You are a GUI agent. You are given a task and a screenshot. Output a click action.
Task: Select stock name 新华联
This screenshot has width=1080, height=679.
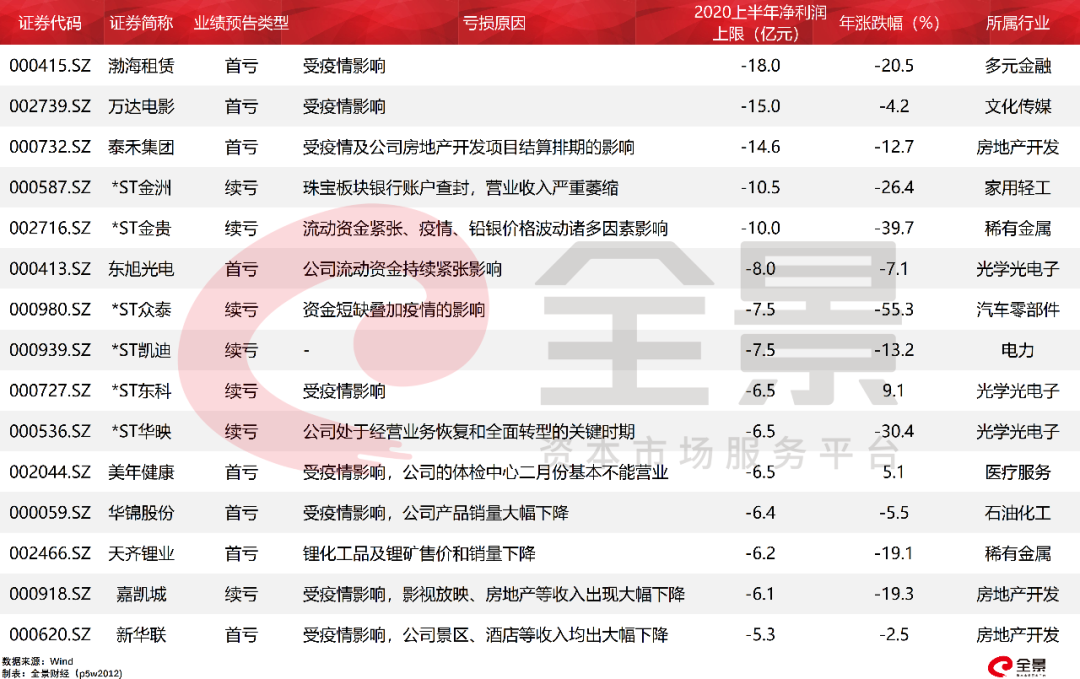(141, 635)
